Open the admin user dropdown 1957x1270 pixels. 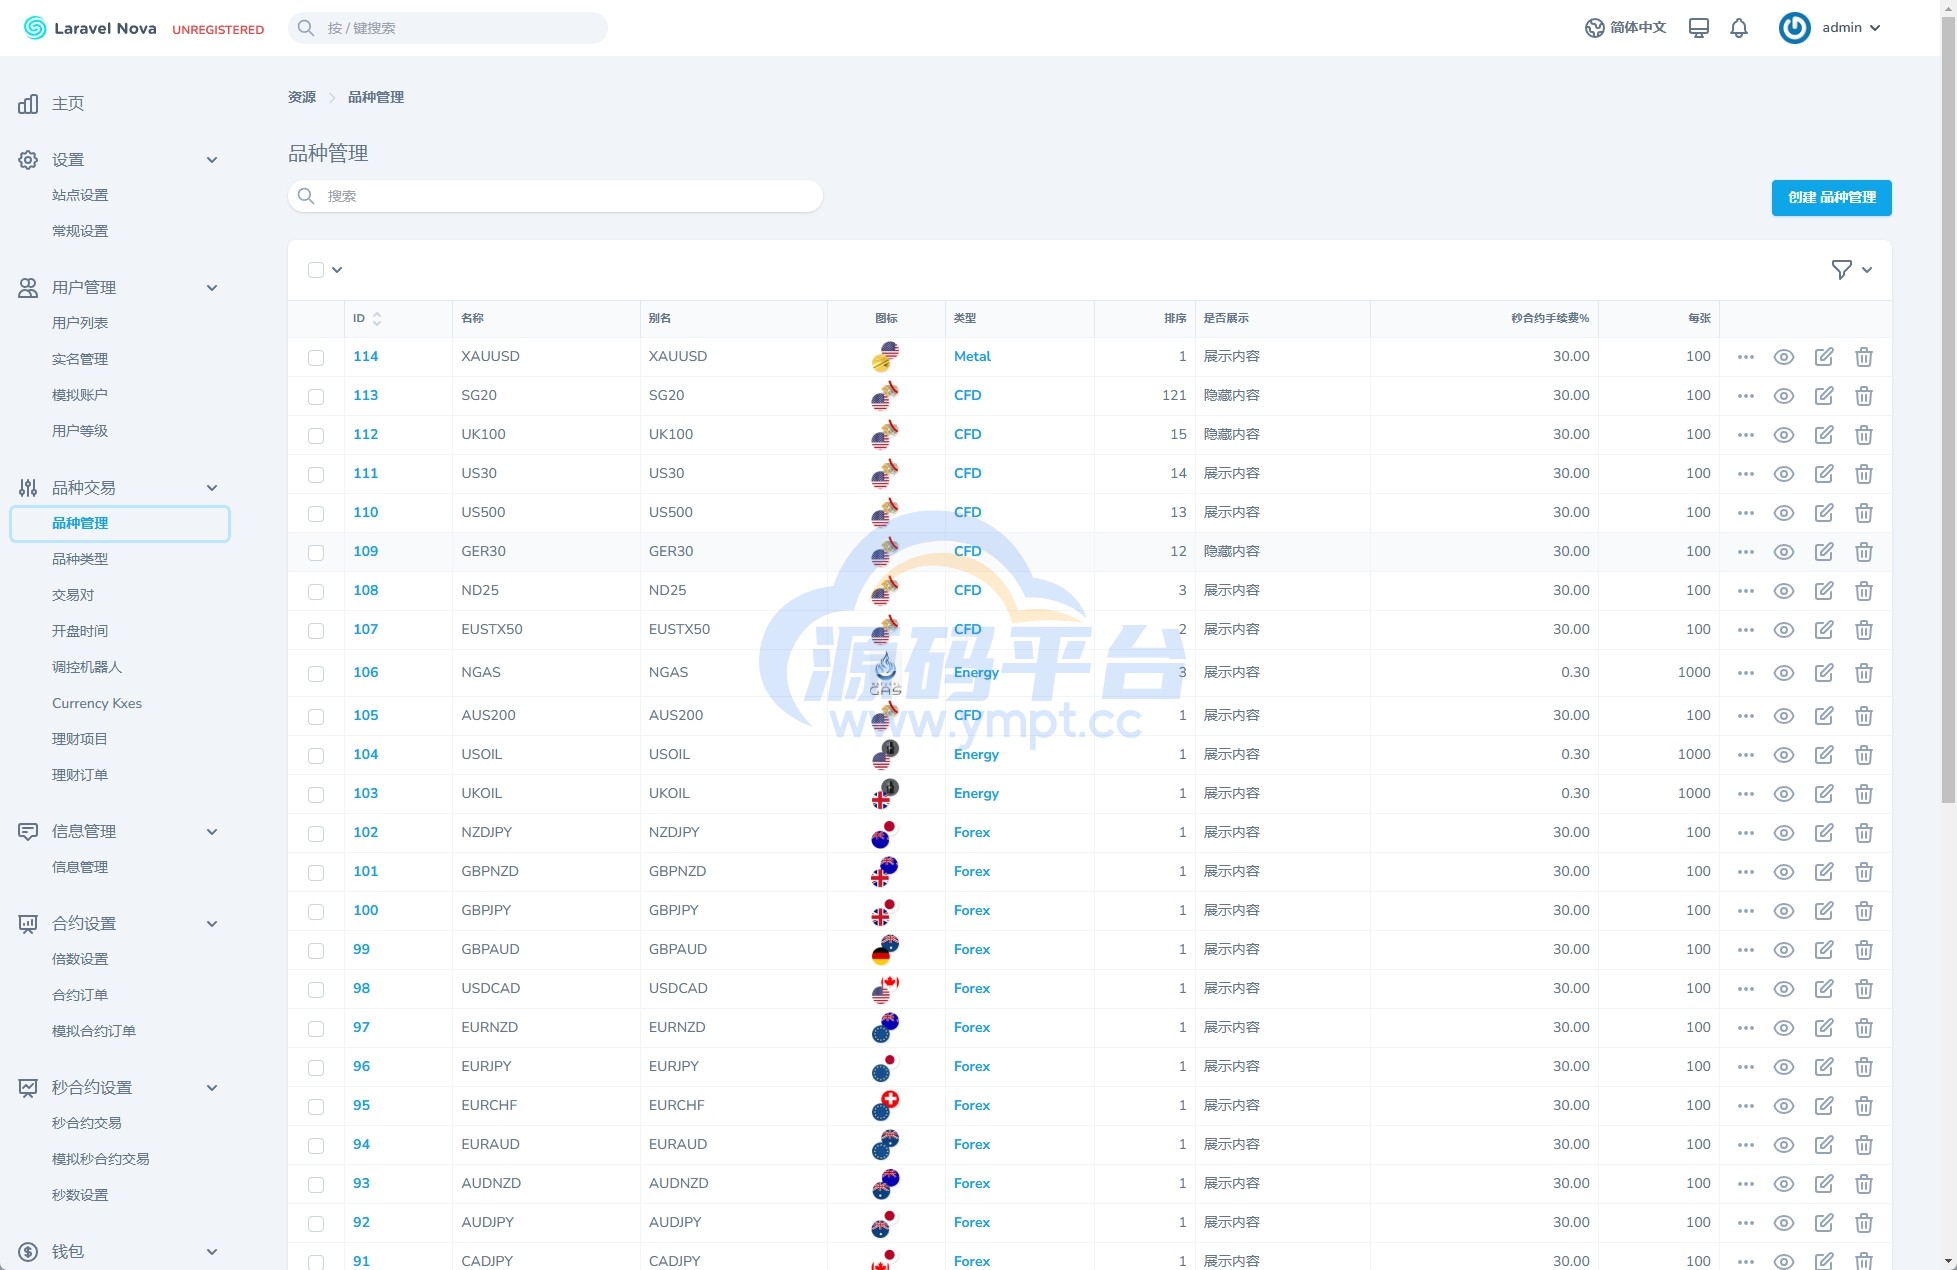pos(1851,28)
